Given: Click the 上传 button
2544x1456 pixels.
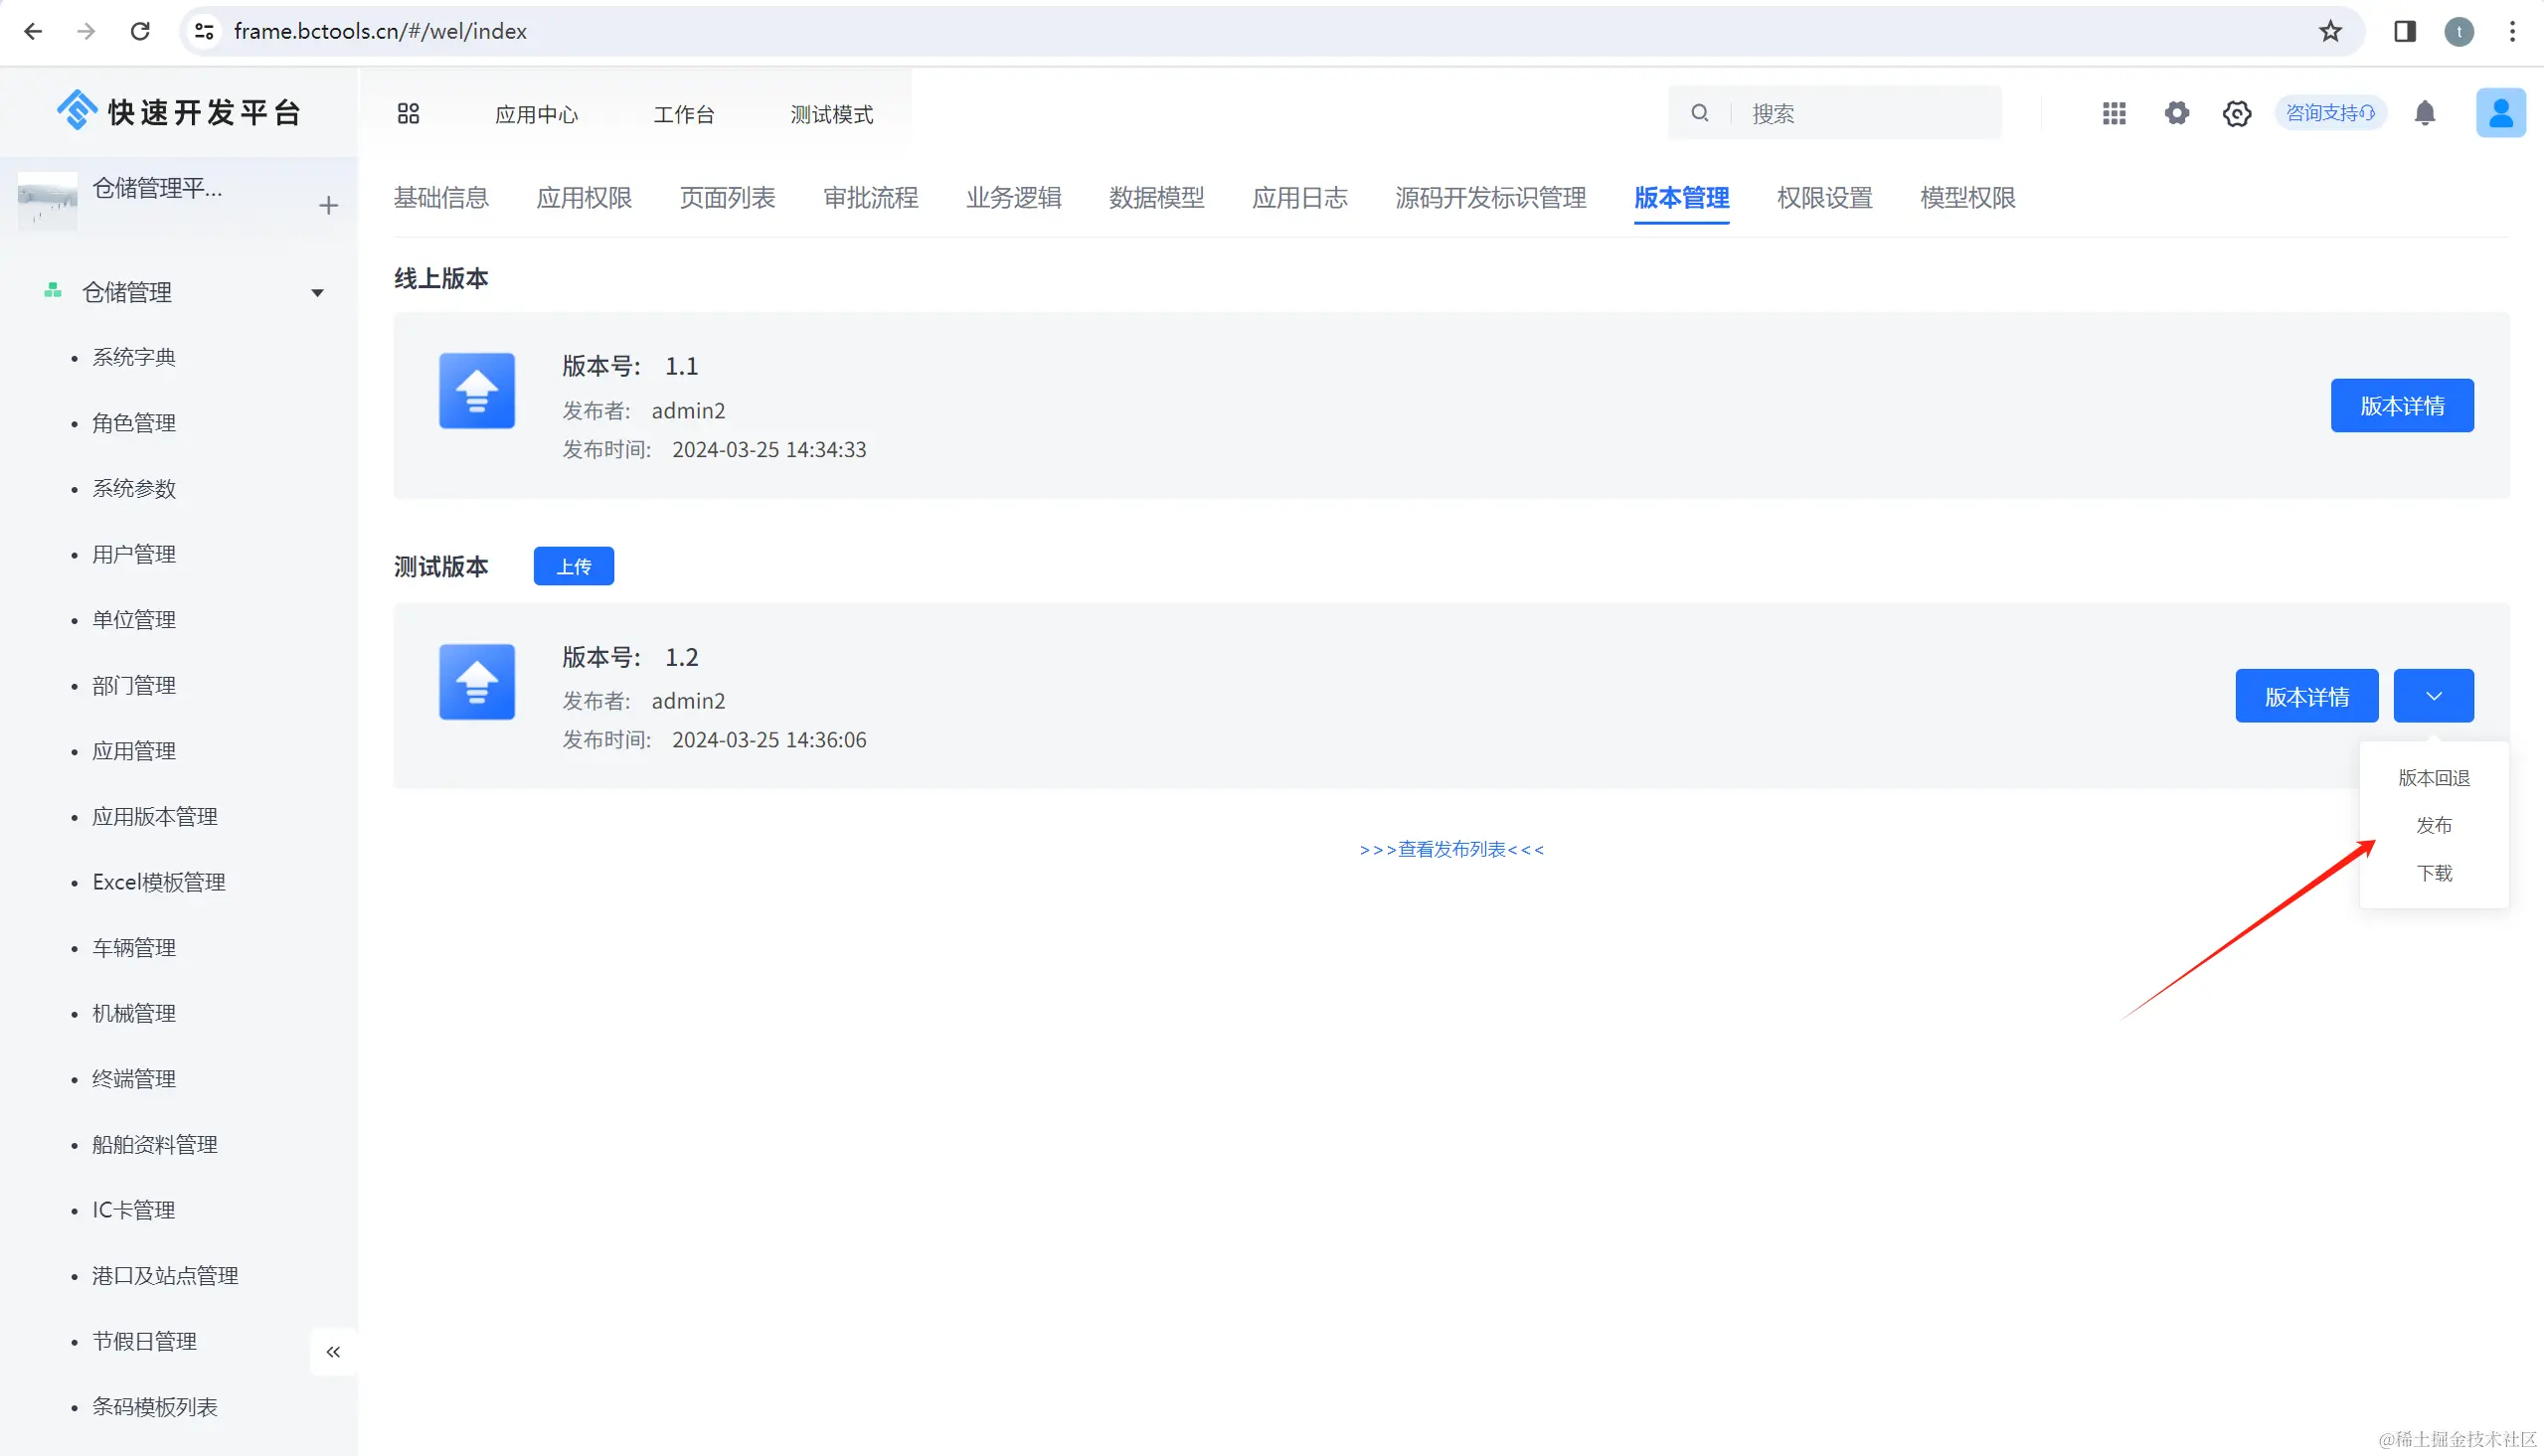Looking at the screenshot, I should click(573, 566).
